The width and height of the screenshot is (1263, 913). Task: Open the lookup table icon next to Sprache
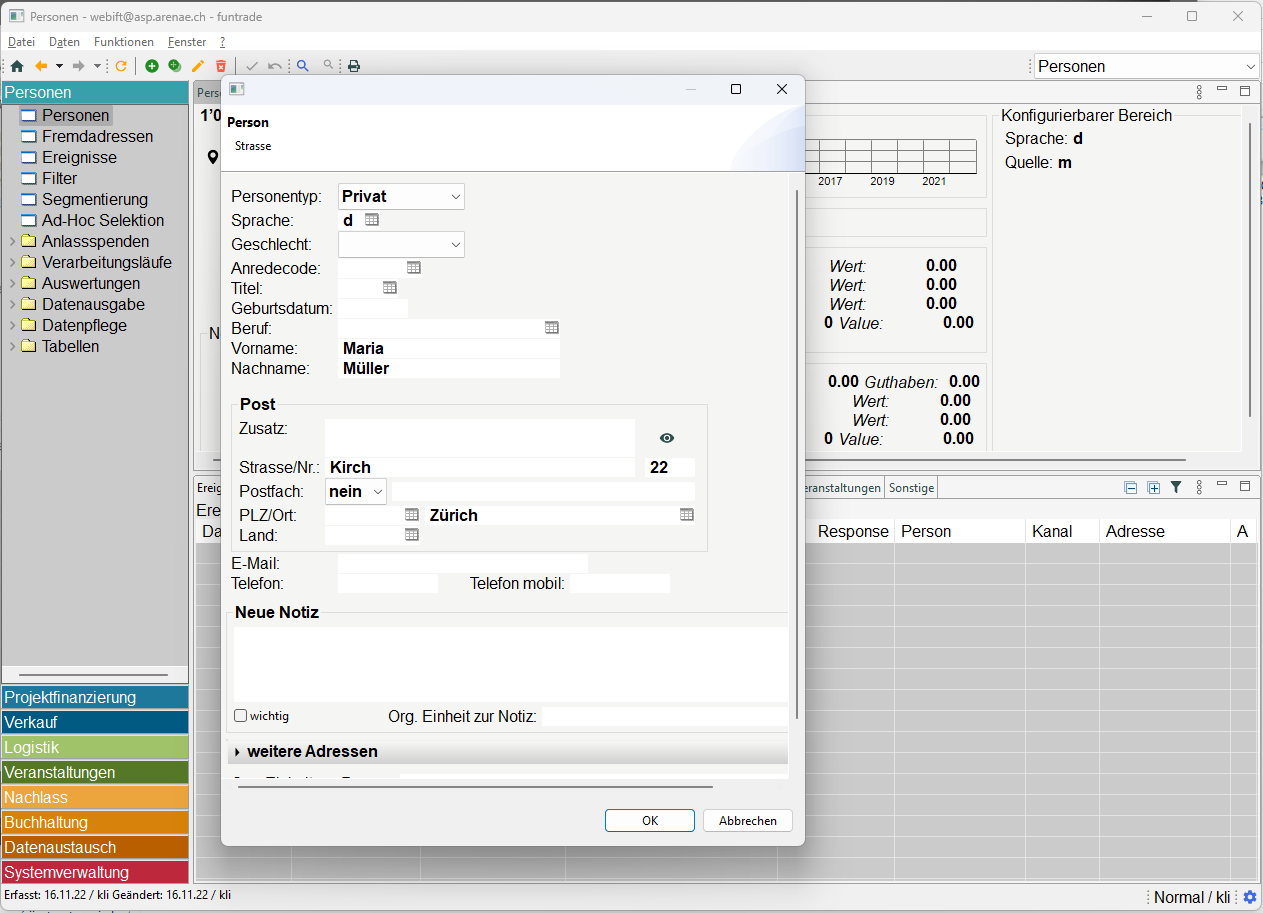pyautogui.click(x=372, y=220)
